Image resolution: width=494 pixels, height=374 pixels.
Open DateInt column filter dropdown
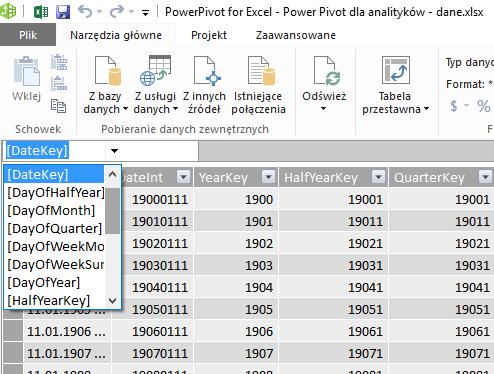(183, 177)
